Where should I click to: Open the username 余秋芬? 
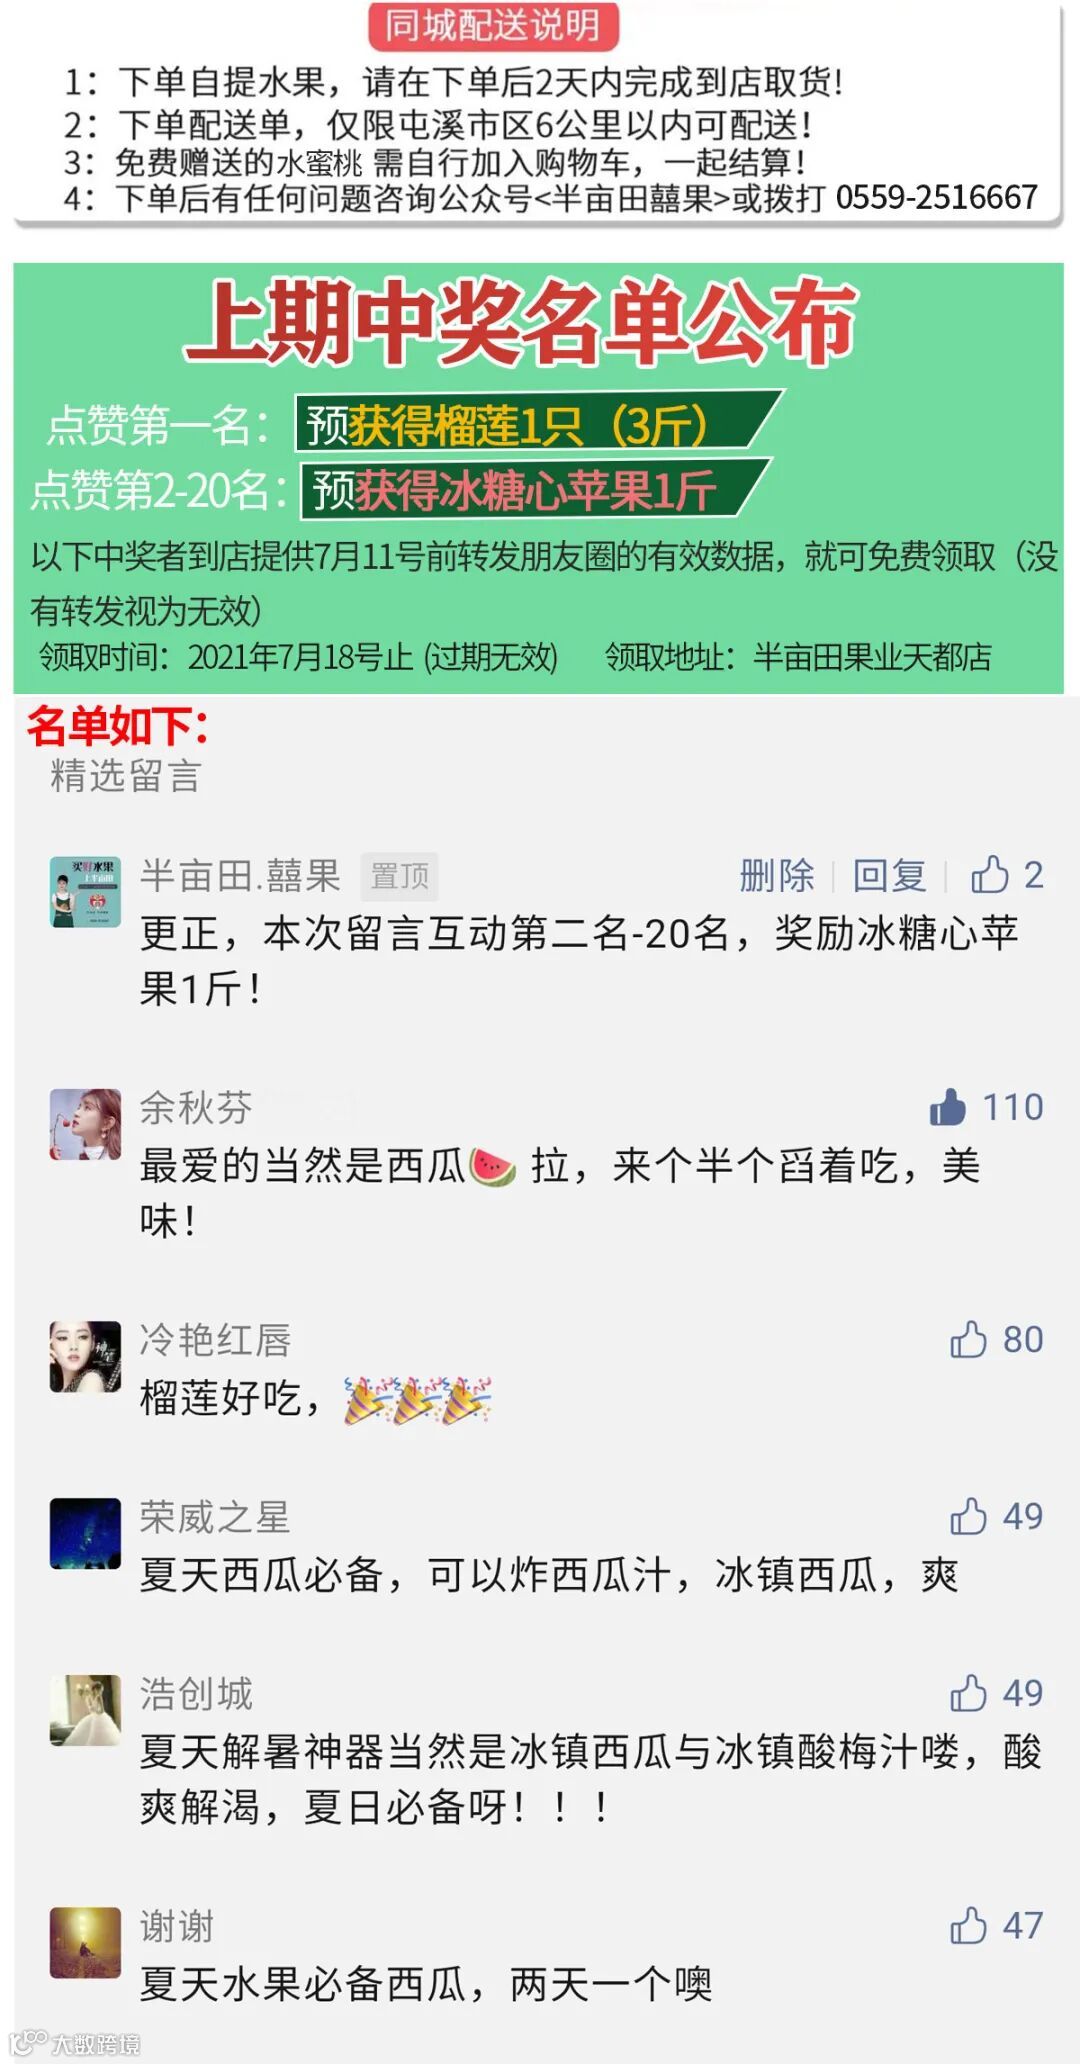click(x=196, y=1107)
